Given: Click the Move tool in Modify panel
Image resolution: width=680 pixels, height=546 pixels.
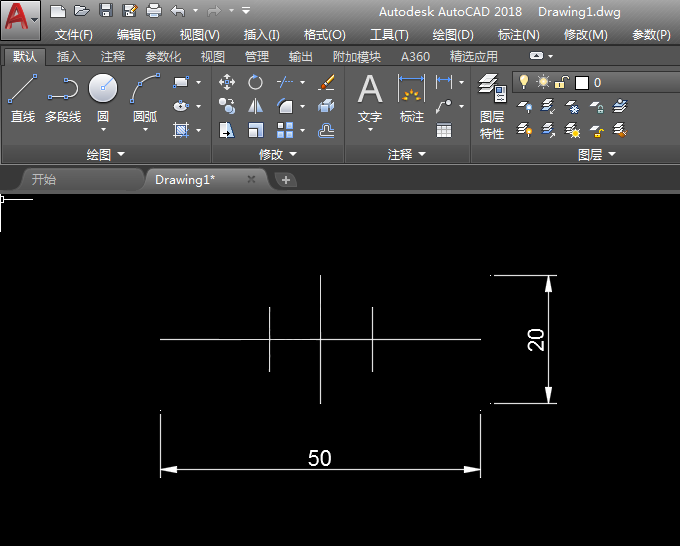Looking at the screenshot, I should (227, 82).
